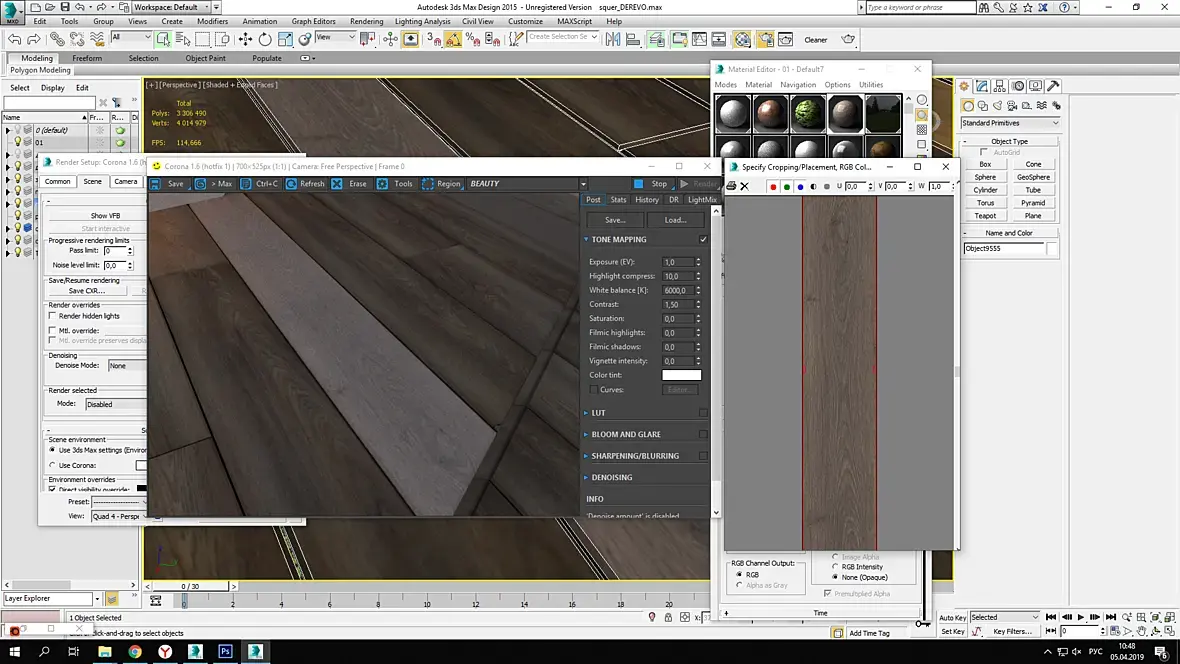Open the Standard Primitives dropdown

(x=1010, y=123)
